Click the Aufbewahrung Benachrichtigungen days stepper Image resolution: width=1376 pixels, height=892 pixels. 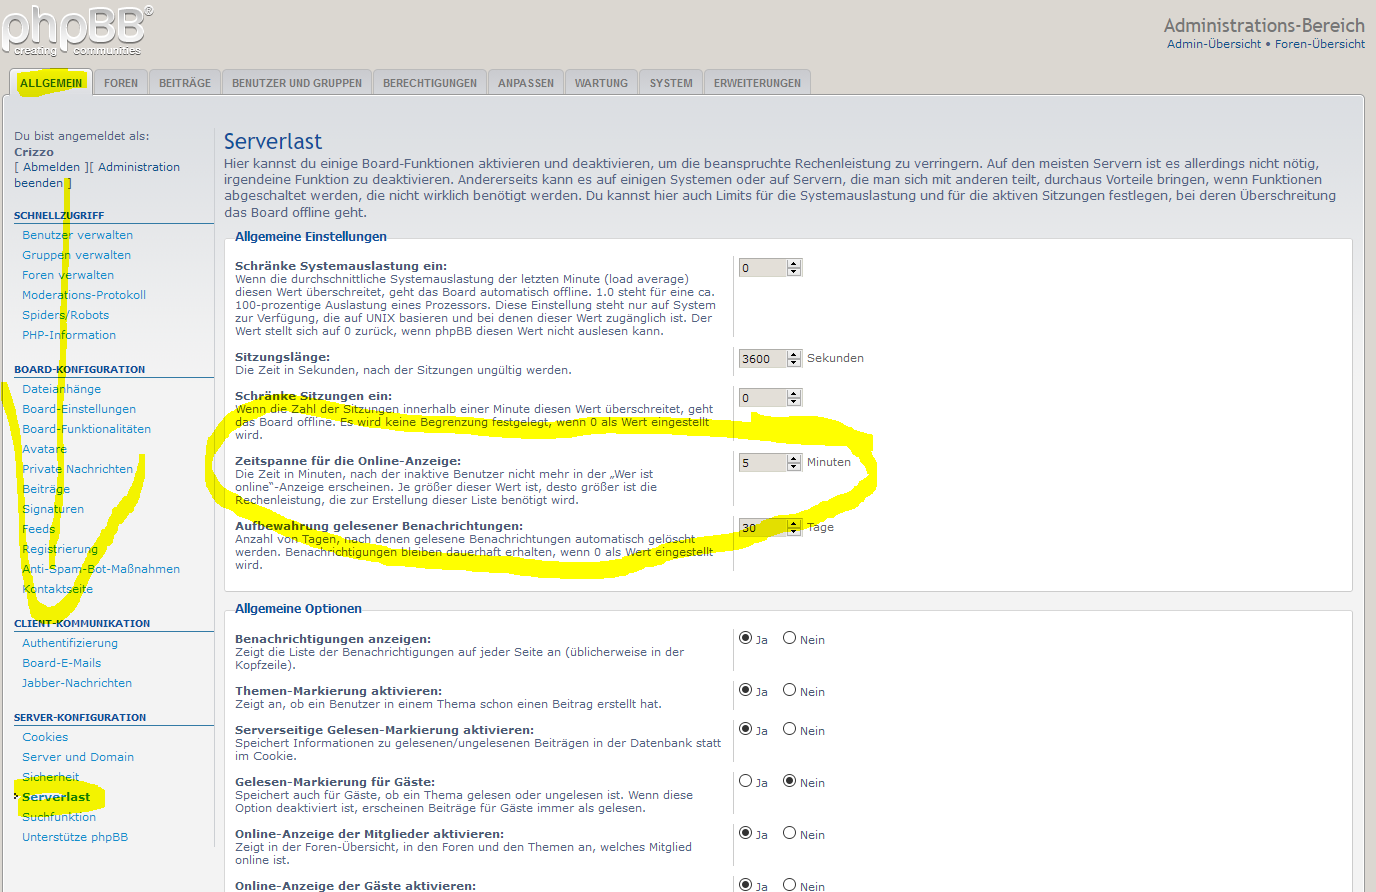794,527
